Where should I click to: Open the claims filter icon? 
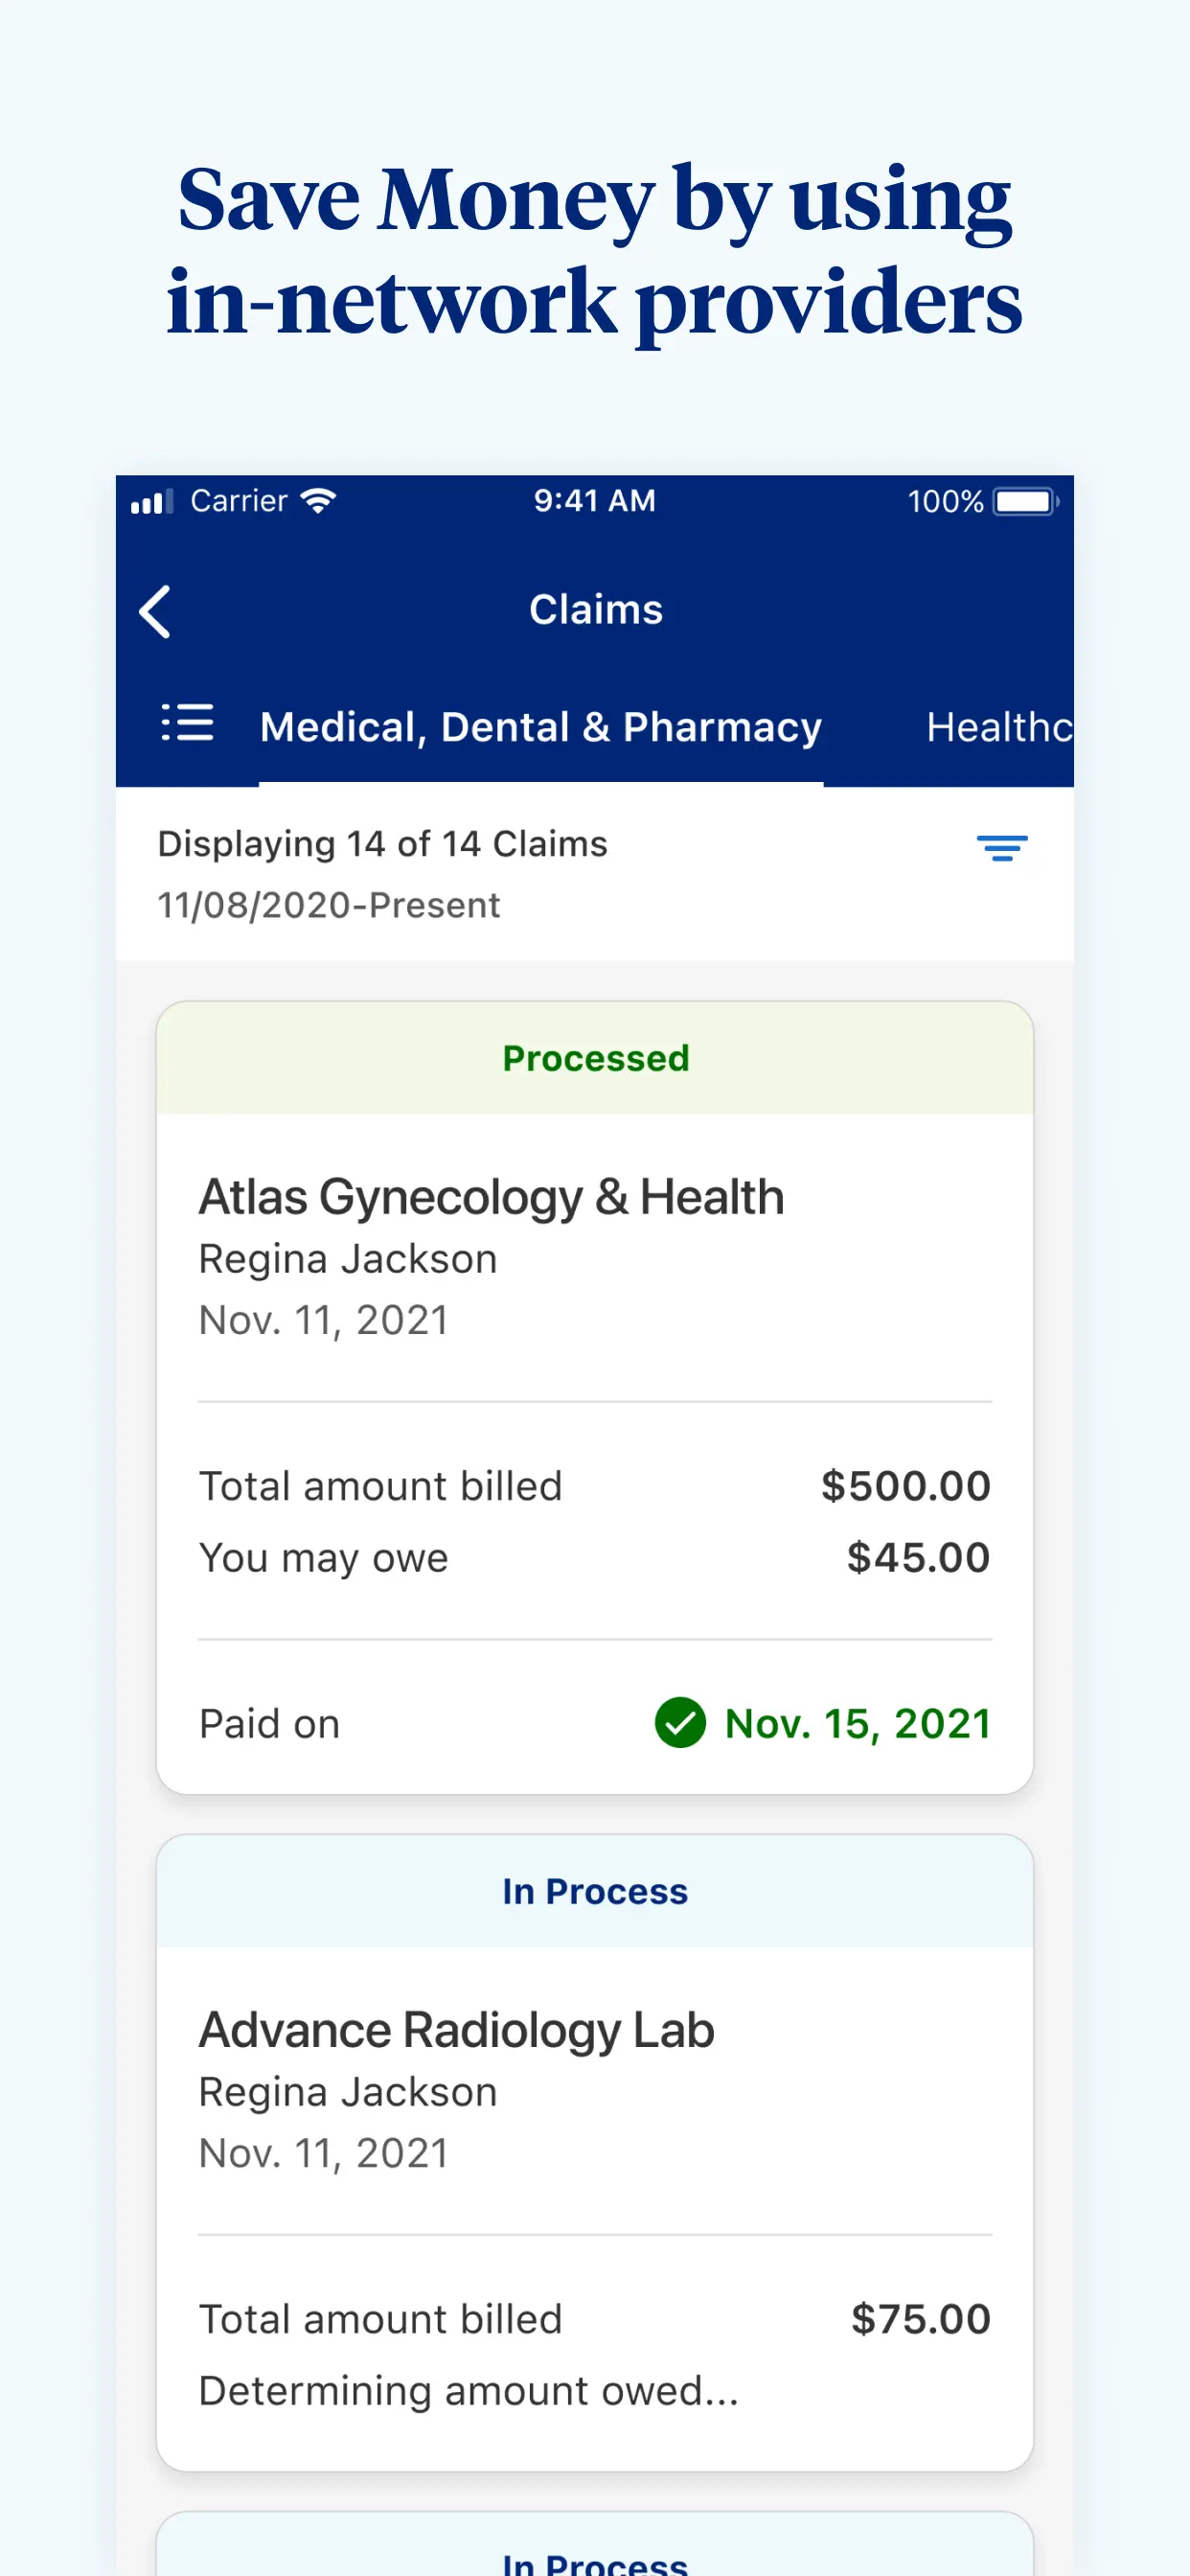point(1001,848)
